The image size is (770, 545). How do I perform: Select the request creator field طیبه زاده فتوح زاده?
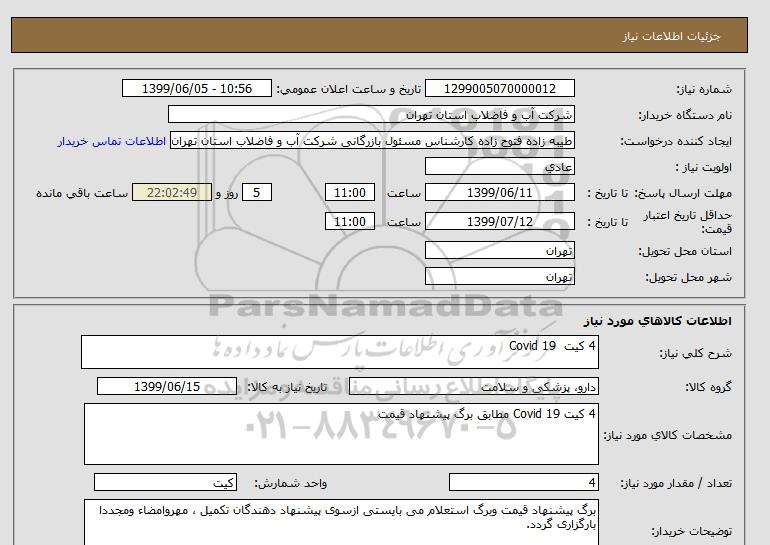372,140
